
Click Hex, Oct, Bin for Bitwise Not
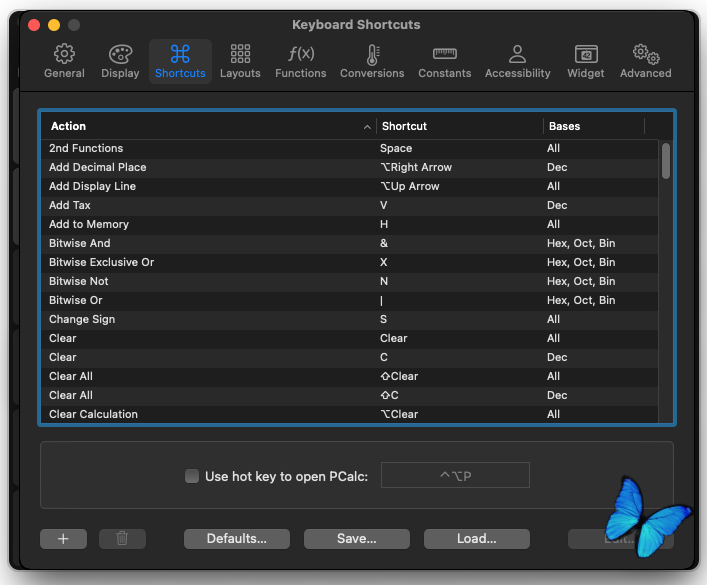pyautogui.click(x=581, y=281)
